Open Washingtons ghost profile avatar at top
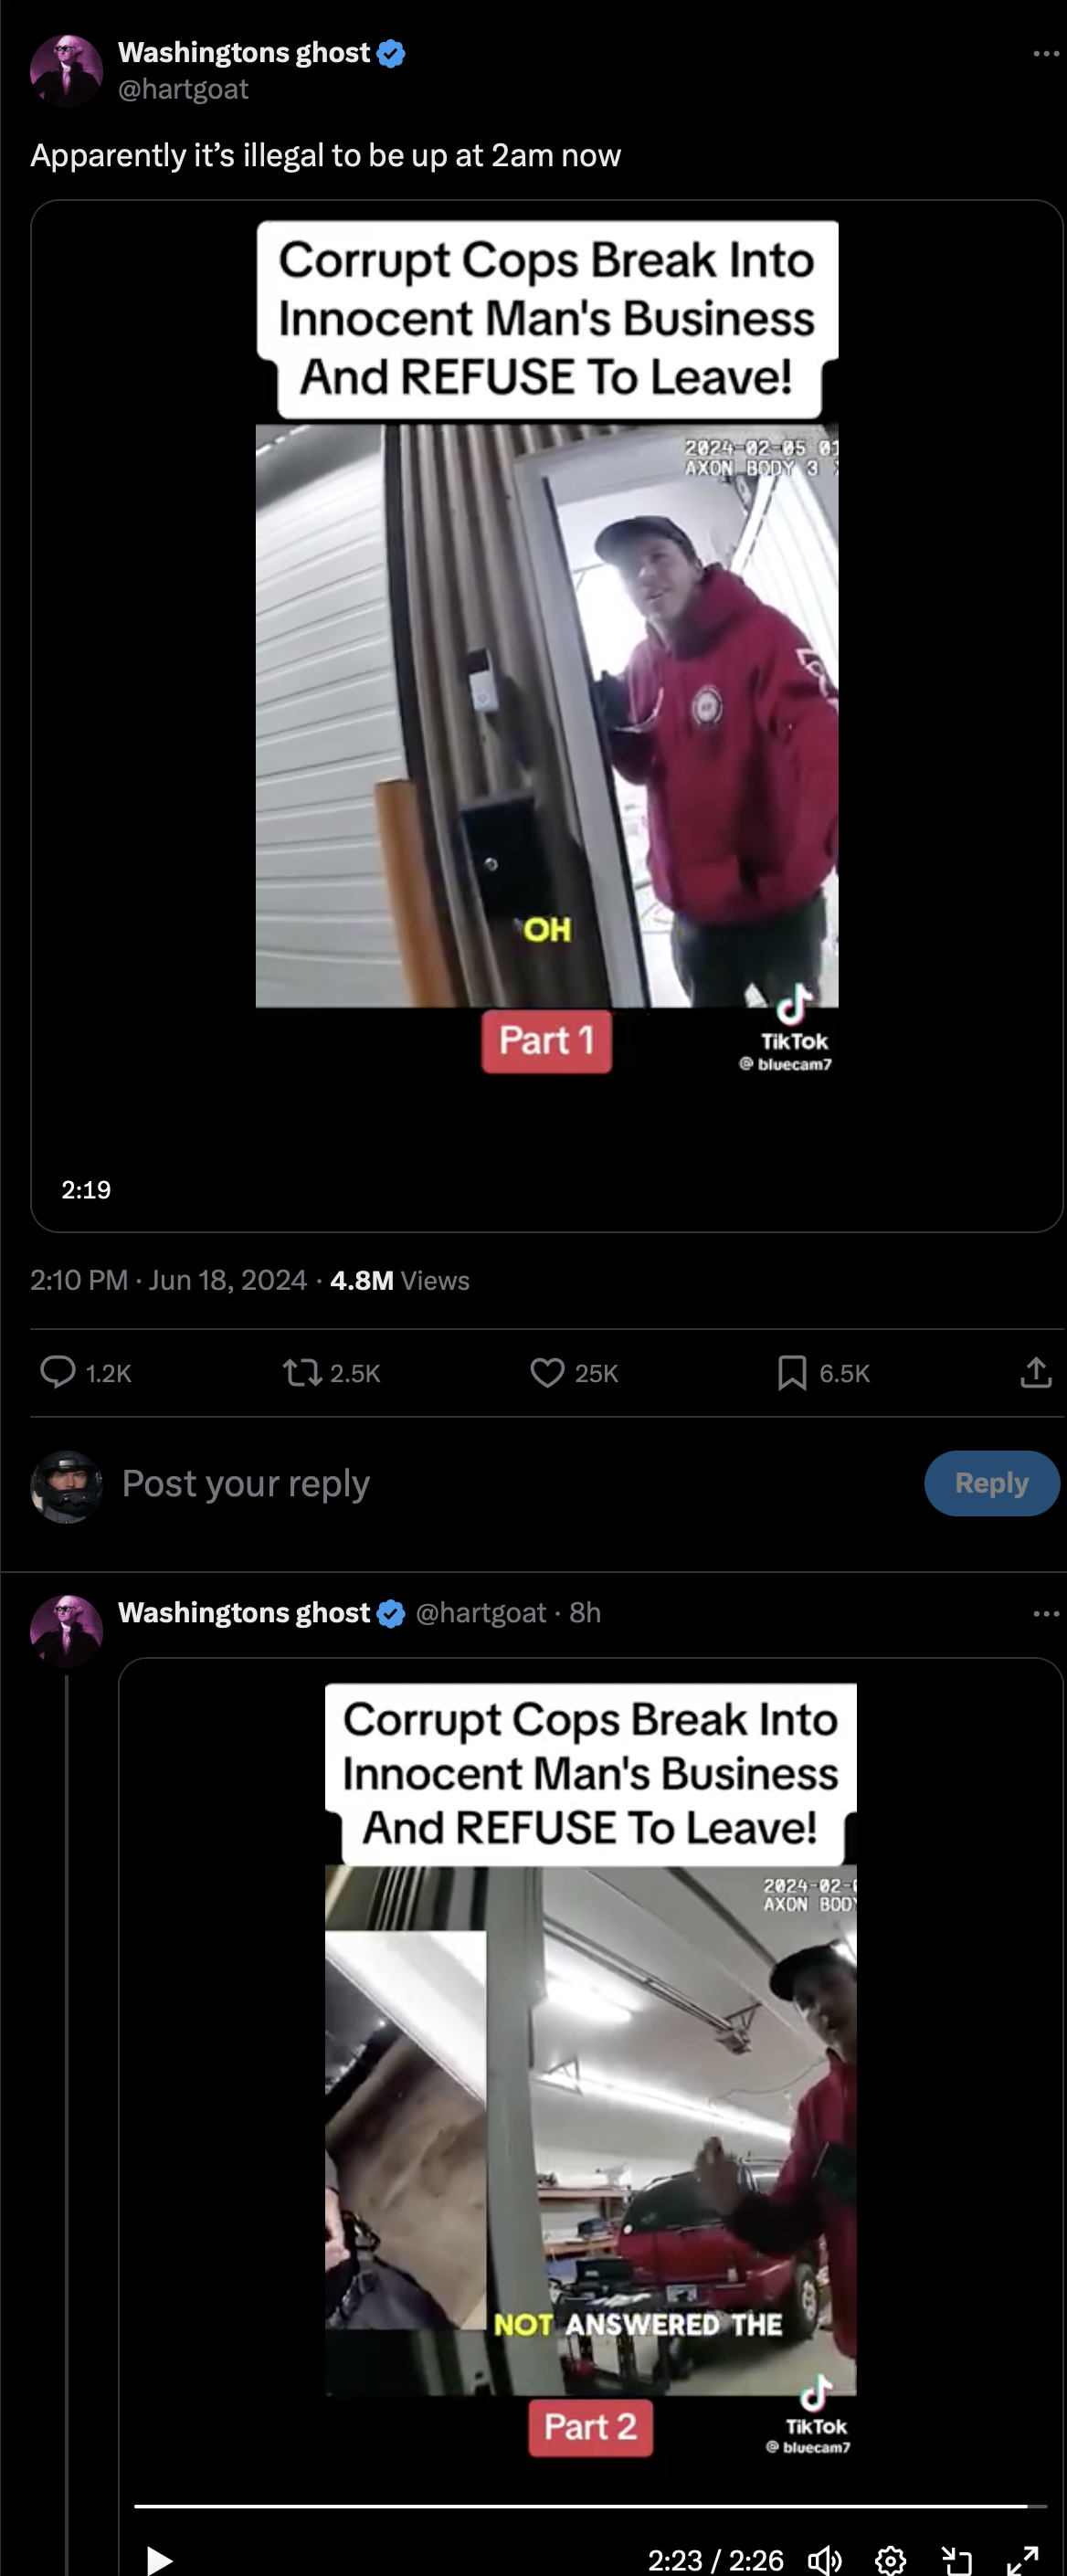This screenshot has width=1067, height=2576. coord(66,71)
